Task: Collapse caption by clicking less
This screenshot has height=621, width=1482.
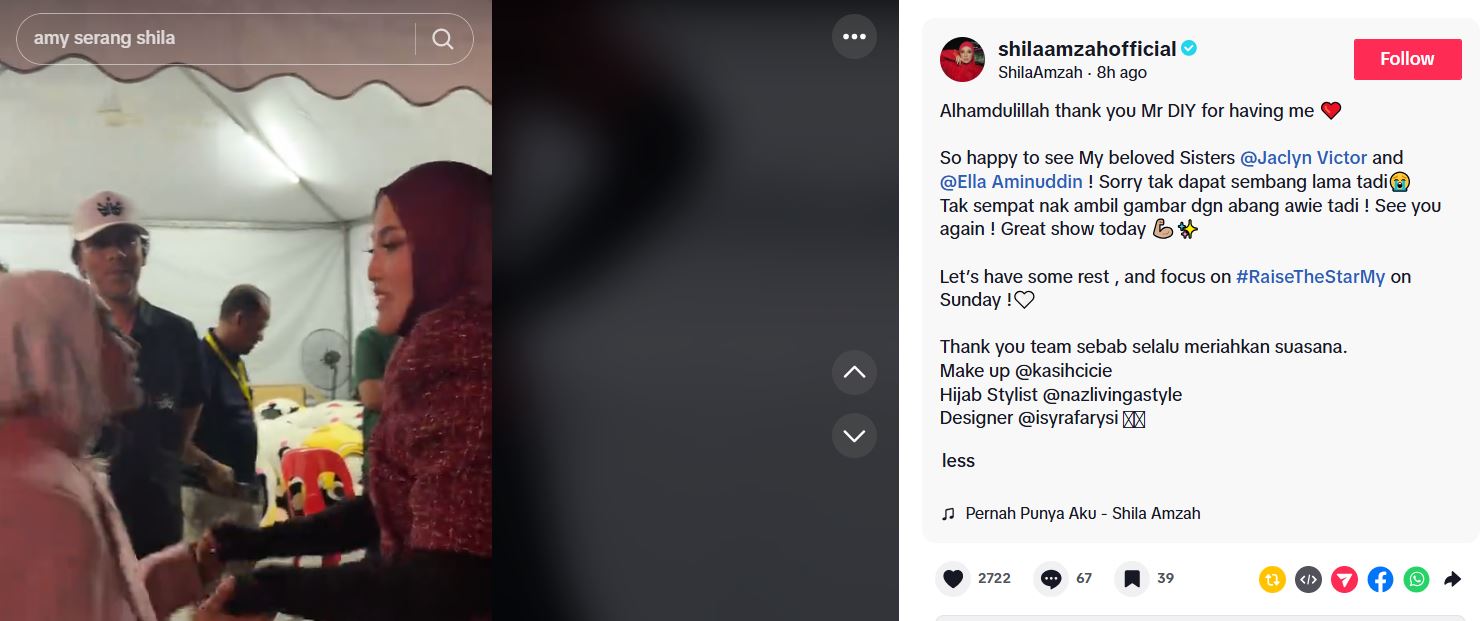Action: point(958,461)
